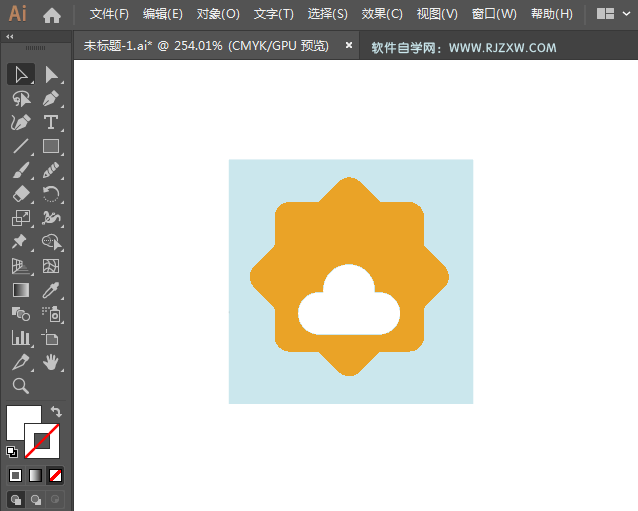This screenshot has height=511, width=638.
Task: Activate the Artboard tool
Action: pyautogui.click(x=51, y=338)
